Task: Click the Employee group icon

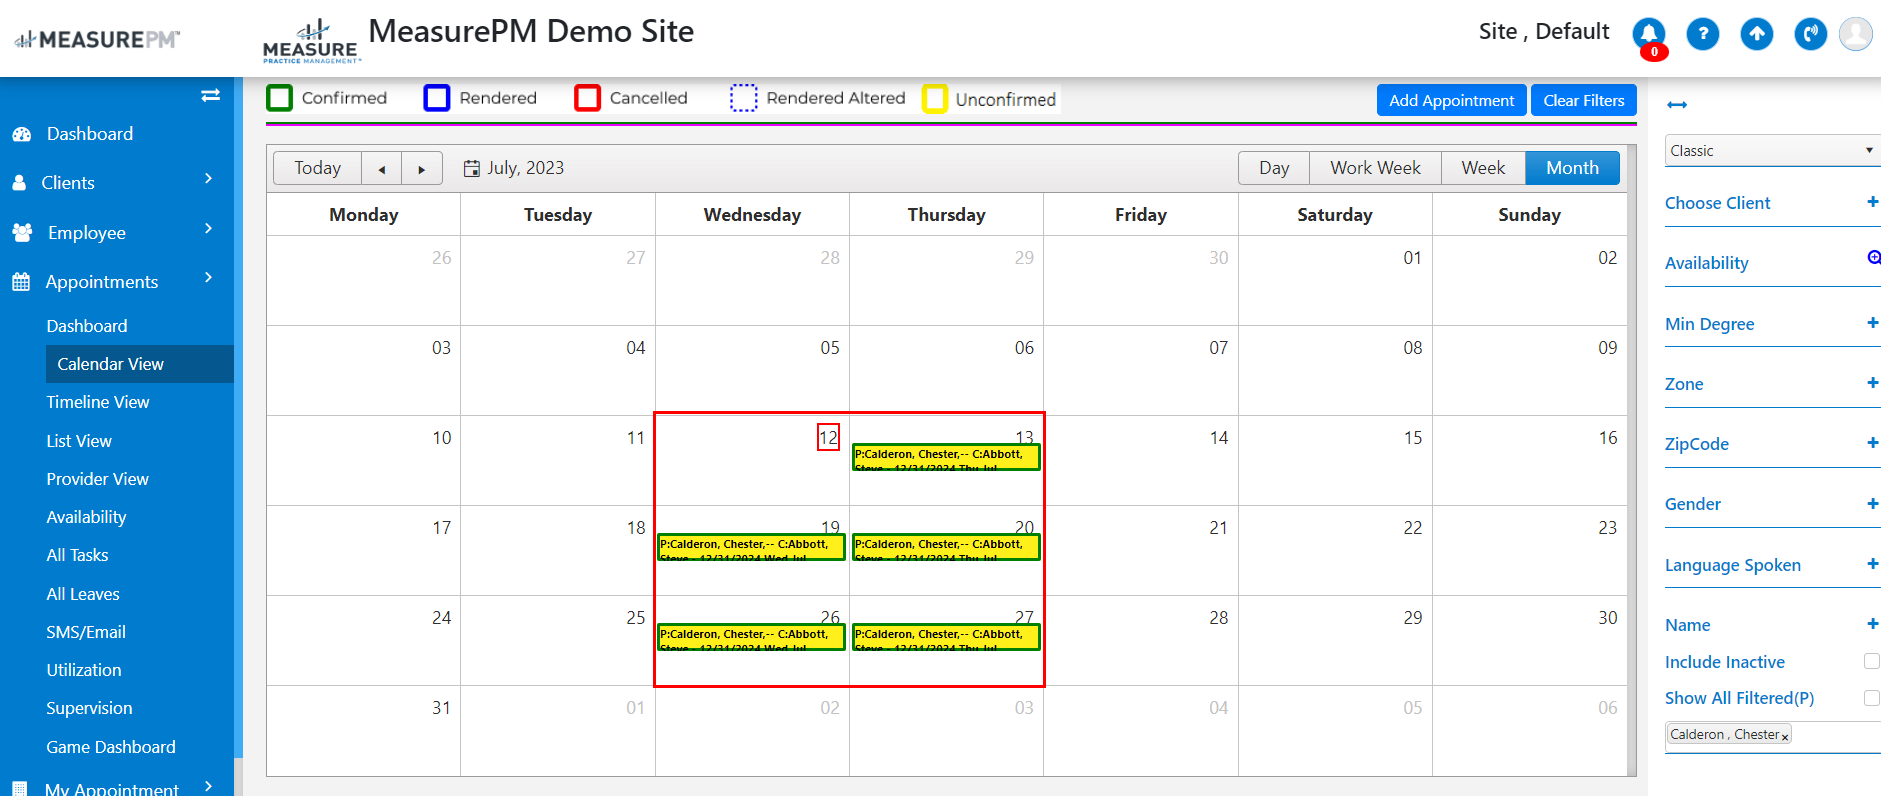Action: point(22,233)
